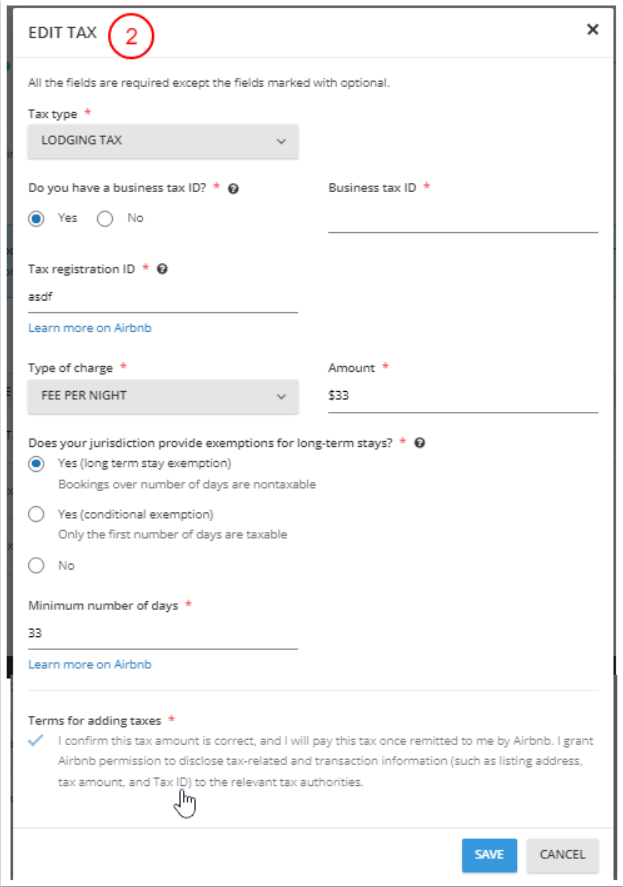The image size is (623, 887).
Task: Close the Edit Tax dialog
Action: pos(592,30)
